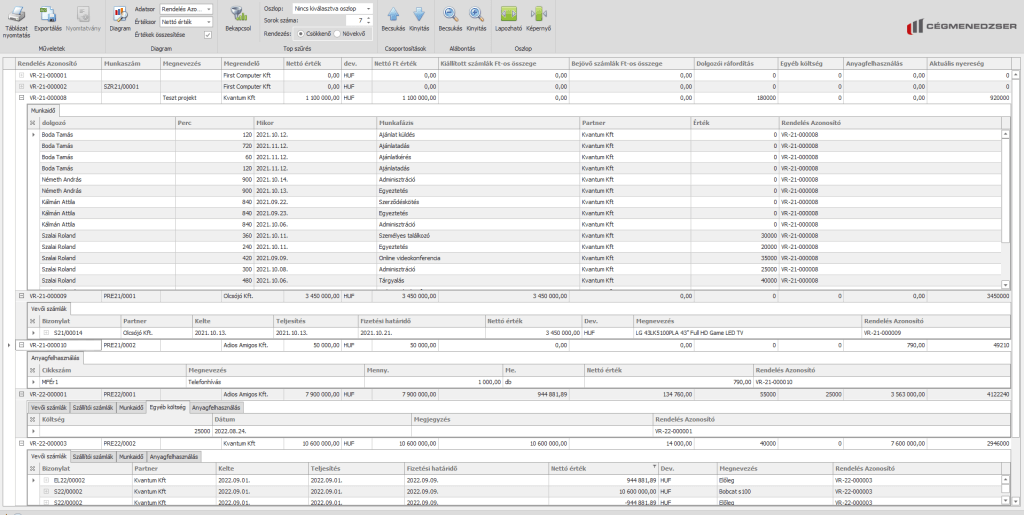Screen dimensions: 1024x515
Task: Switch to the Egyéb költség tab
Action: 166,407
